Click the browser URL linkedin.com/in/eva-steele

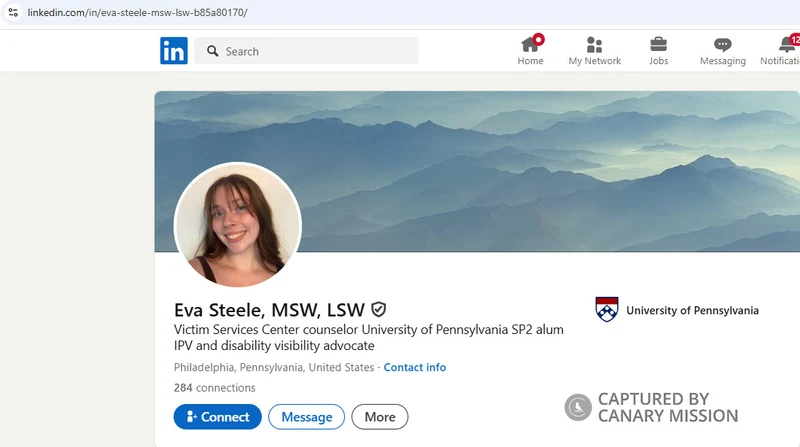point(137,12)
